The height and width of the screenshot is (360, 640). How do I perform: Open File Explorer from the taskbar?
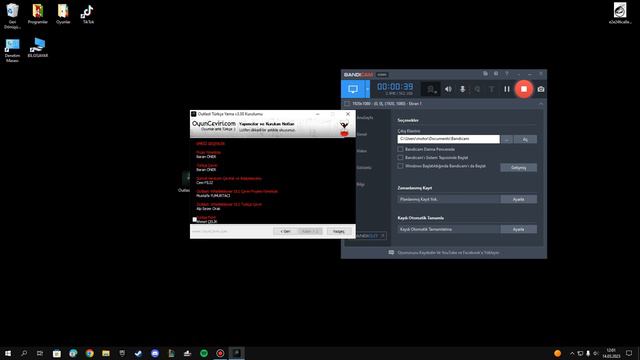click(x=106, y=353)
